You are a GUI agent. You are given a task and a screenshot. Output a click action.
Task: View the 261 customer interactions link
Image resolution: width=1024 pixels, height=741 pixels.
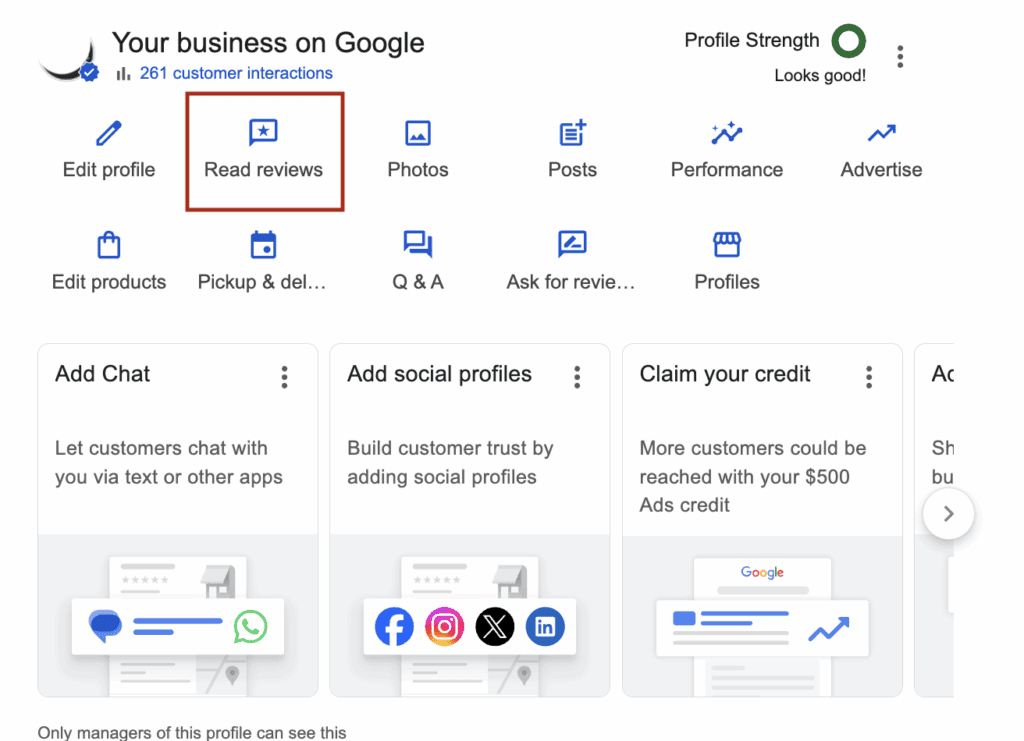(x=237, y=73)
